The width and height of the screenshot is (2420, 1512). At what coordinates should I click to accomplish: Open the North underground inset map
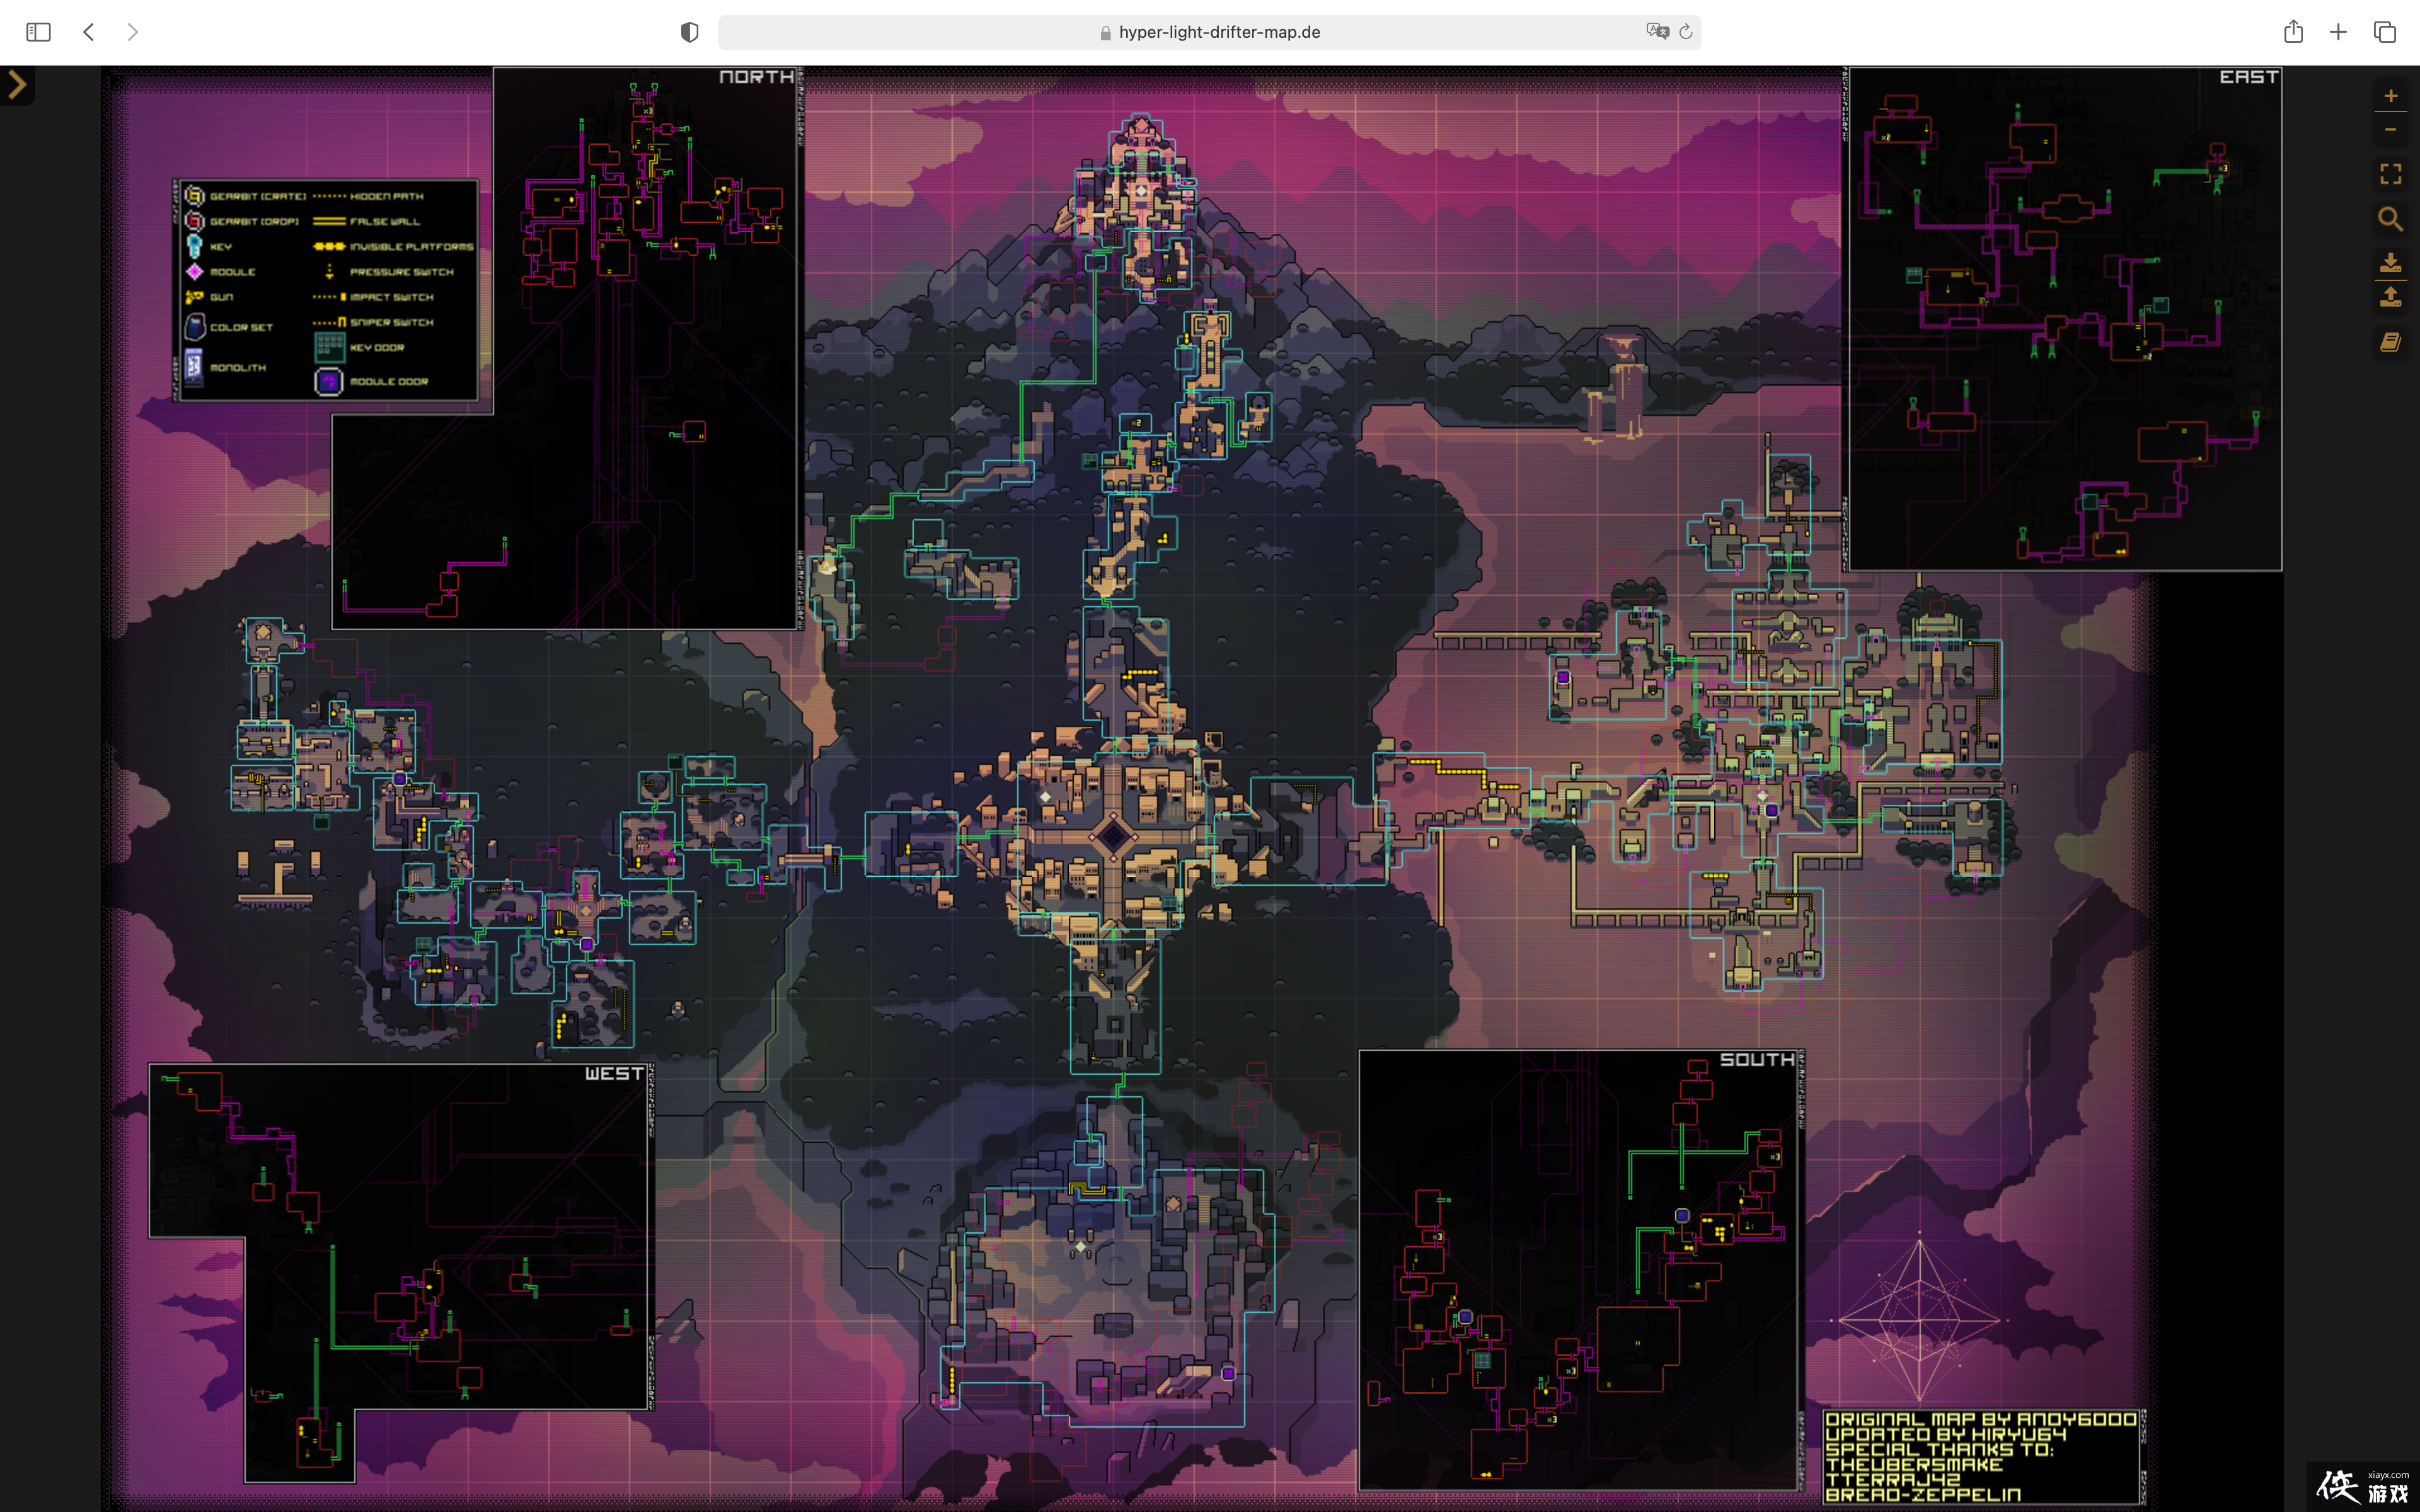(x=646, y=348)
